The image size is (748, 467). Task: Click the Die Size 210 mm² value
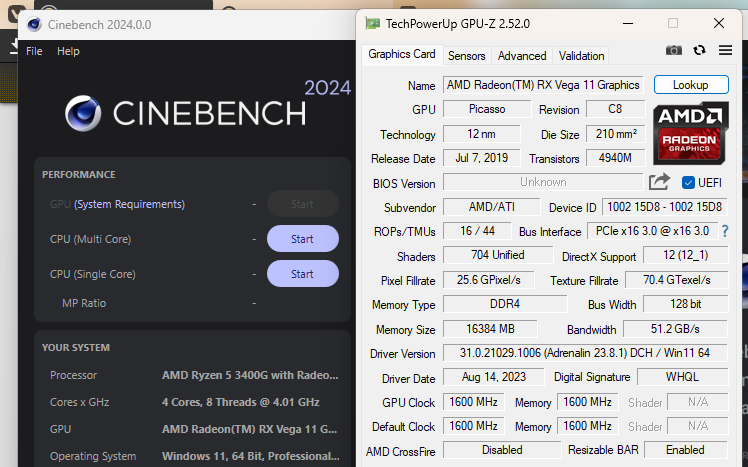point(615,134)
